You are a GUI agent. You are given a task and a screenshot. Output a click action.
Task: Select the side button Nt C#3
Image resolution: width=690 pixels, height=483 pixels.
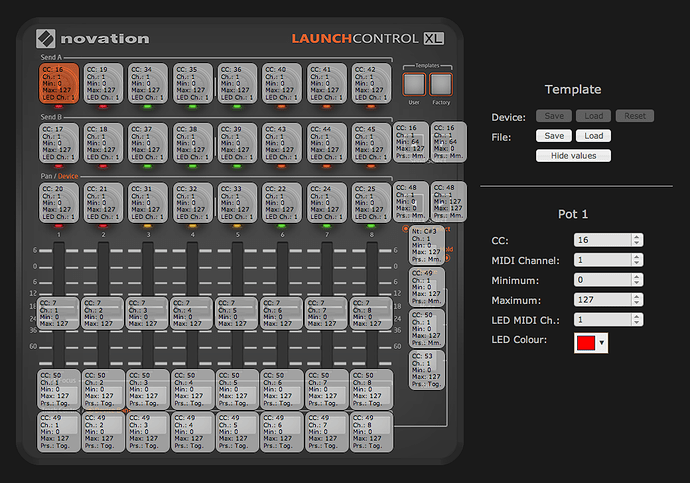(426, 245)
